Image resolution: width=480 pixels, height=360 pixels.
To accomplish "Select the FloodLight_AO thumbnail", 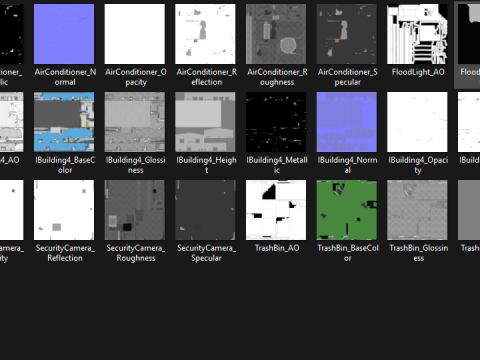I will [x=417, y=34].
